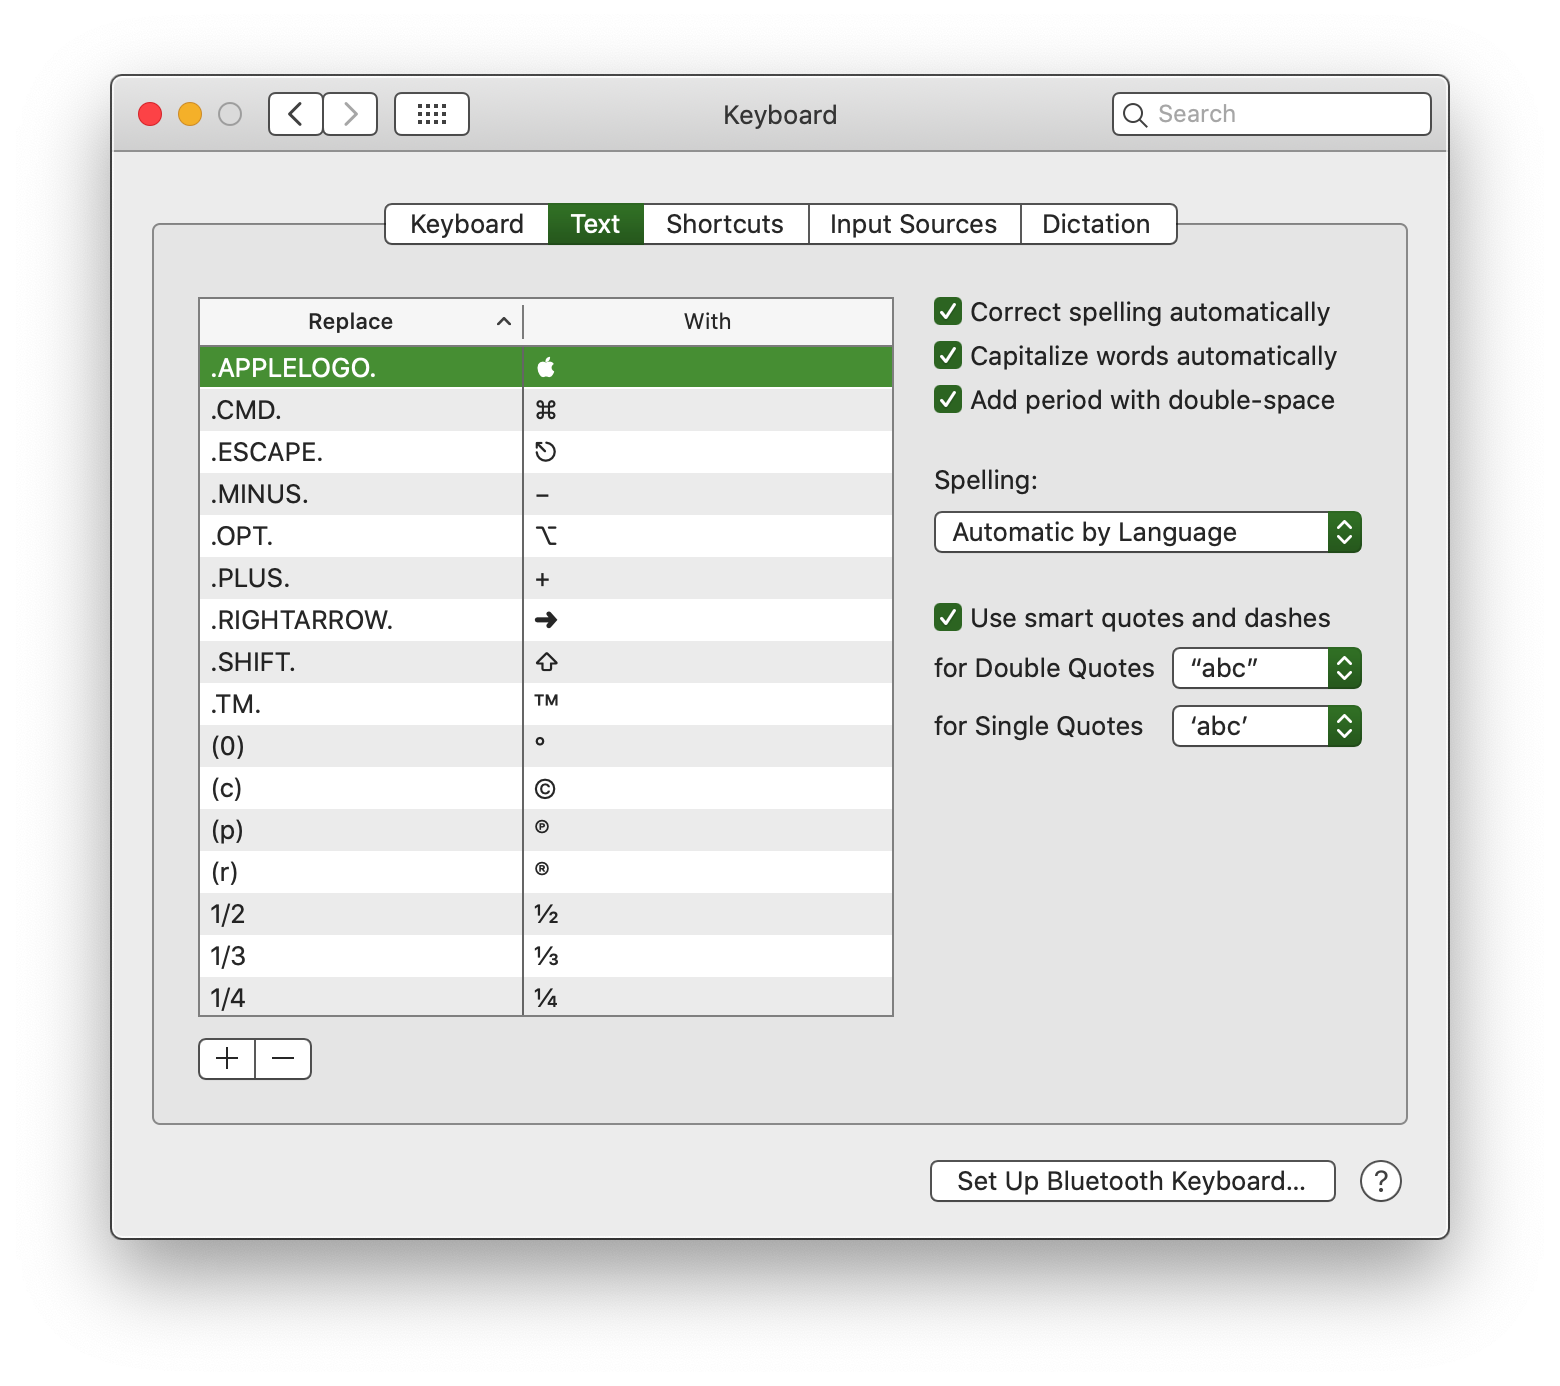Go to the Input Sources tab
Screen dimensions: 1560x1386
tap(913, 224)
